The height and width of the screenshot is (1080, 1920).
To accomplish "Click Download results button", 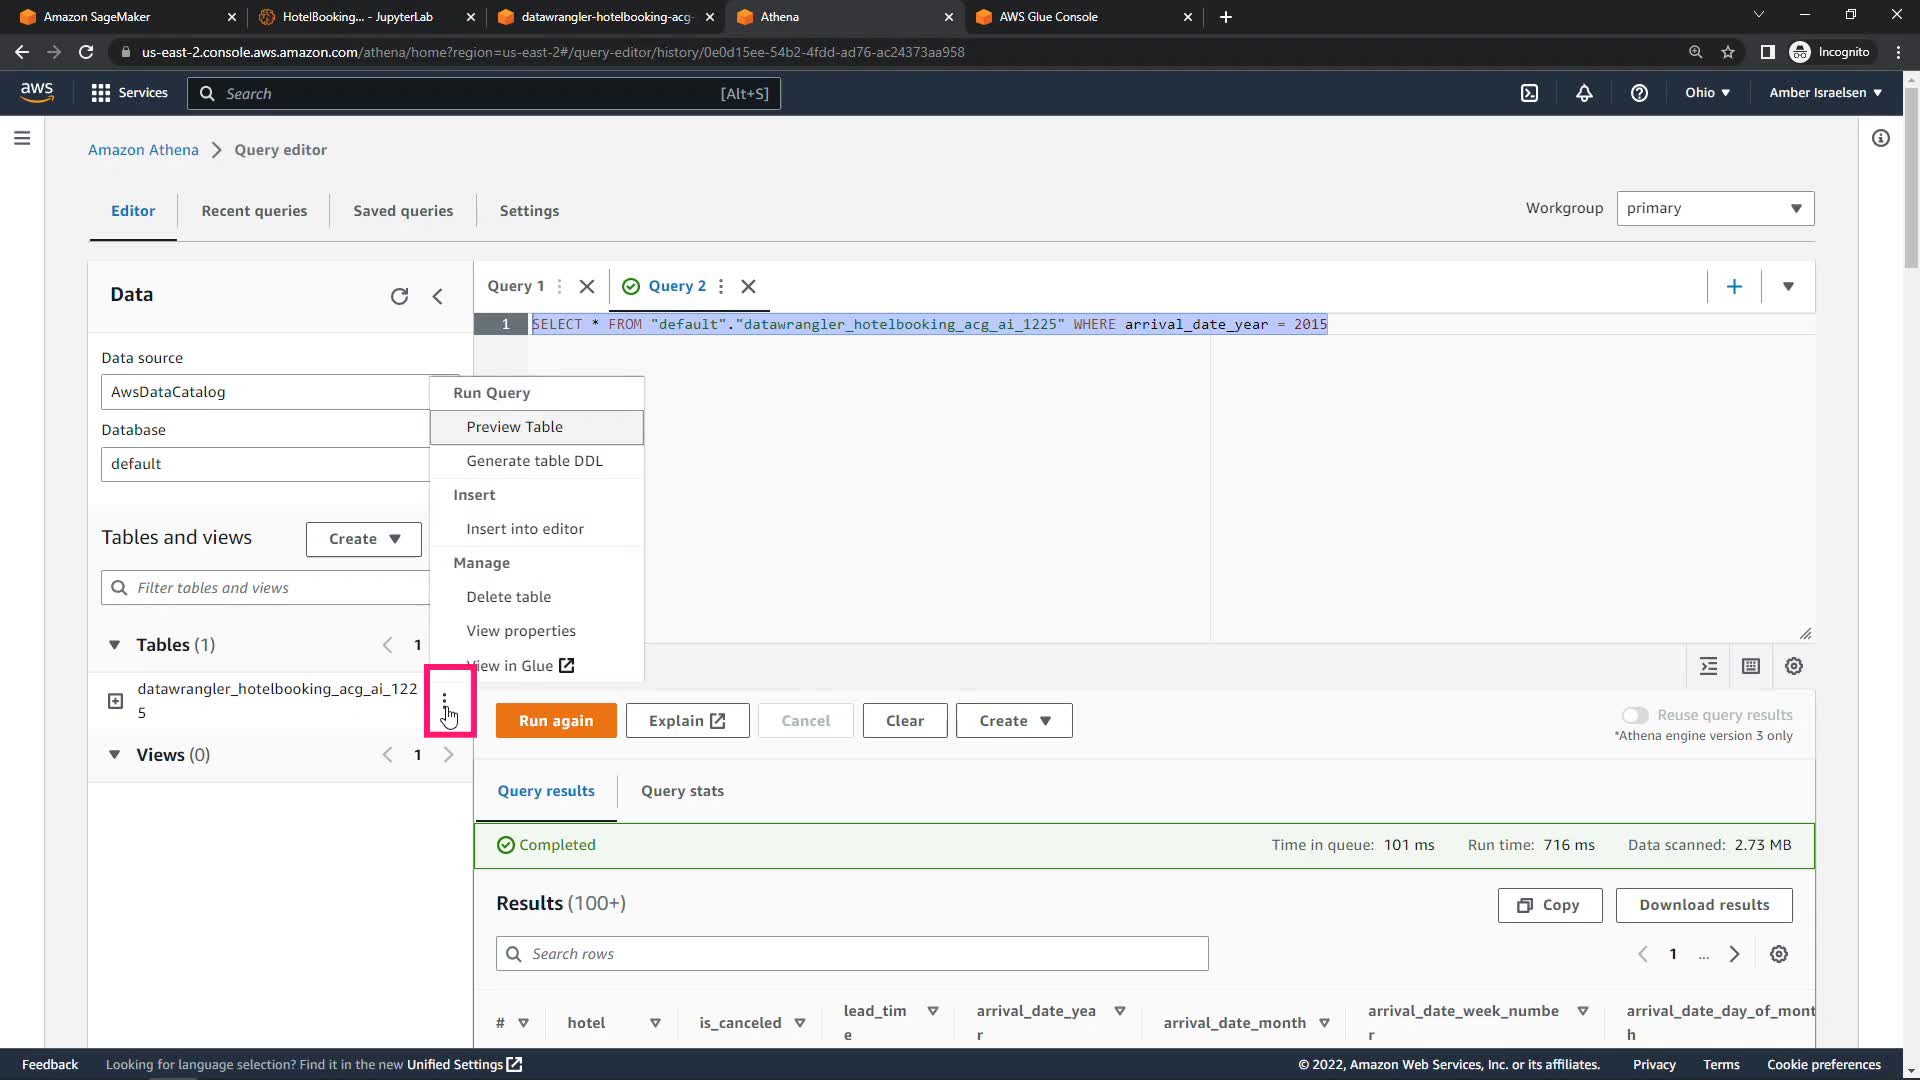I will [x=1703, y=905].
